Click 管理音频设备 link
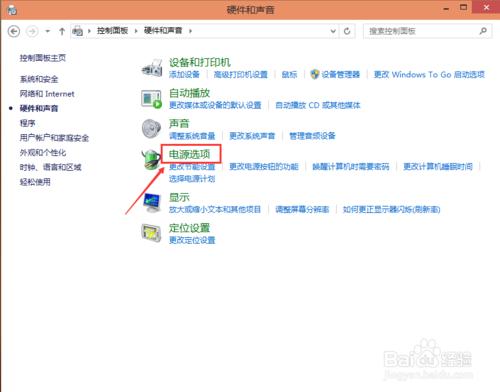This screenshot has height=392, width=500. pos(312,136)
